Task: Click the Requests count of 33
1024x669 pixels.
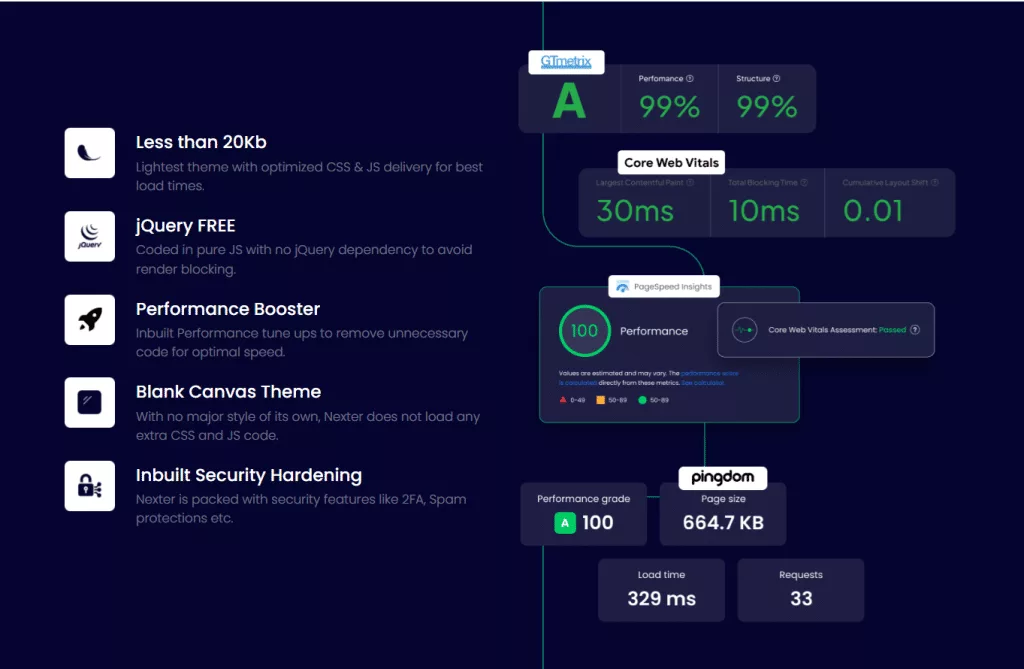Action: click(x=801, y=599)
